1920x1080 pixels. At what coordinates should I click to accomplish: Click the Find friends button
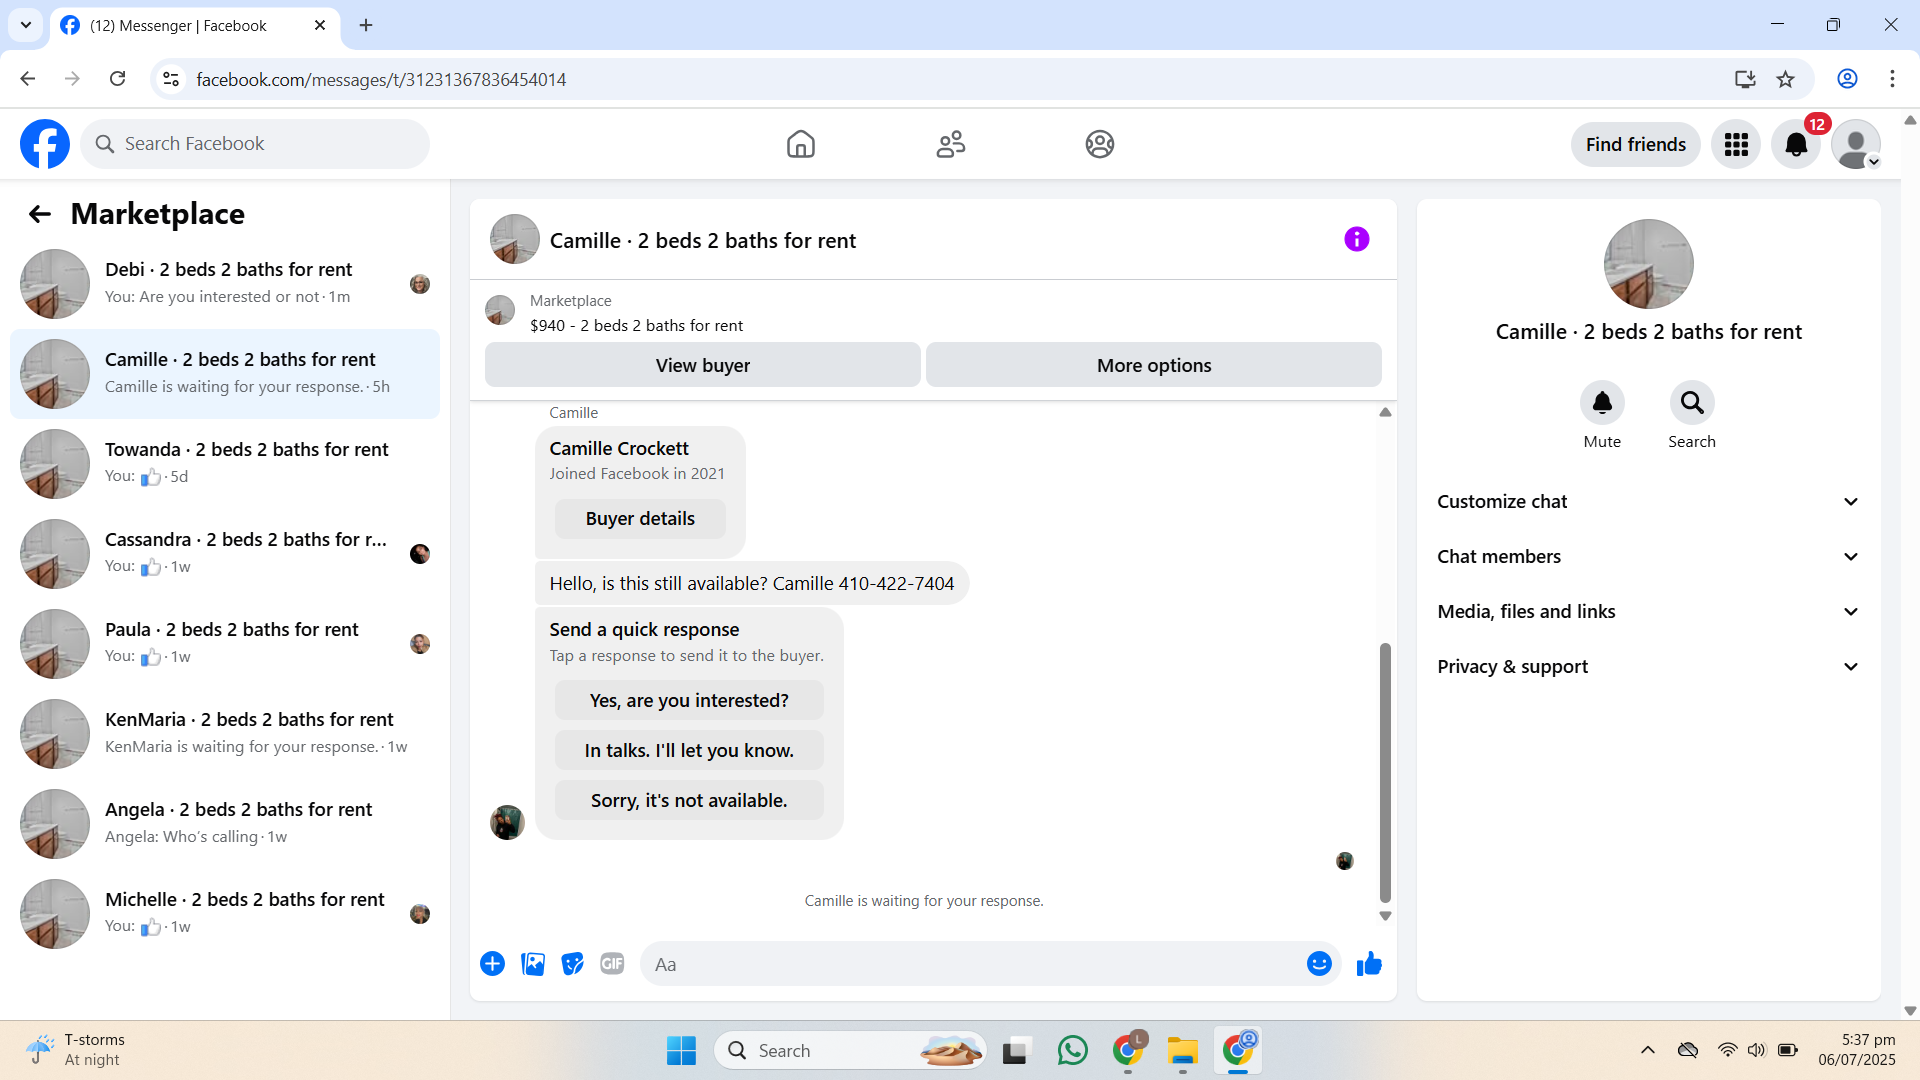[1636, 144]
